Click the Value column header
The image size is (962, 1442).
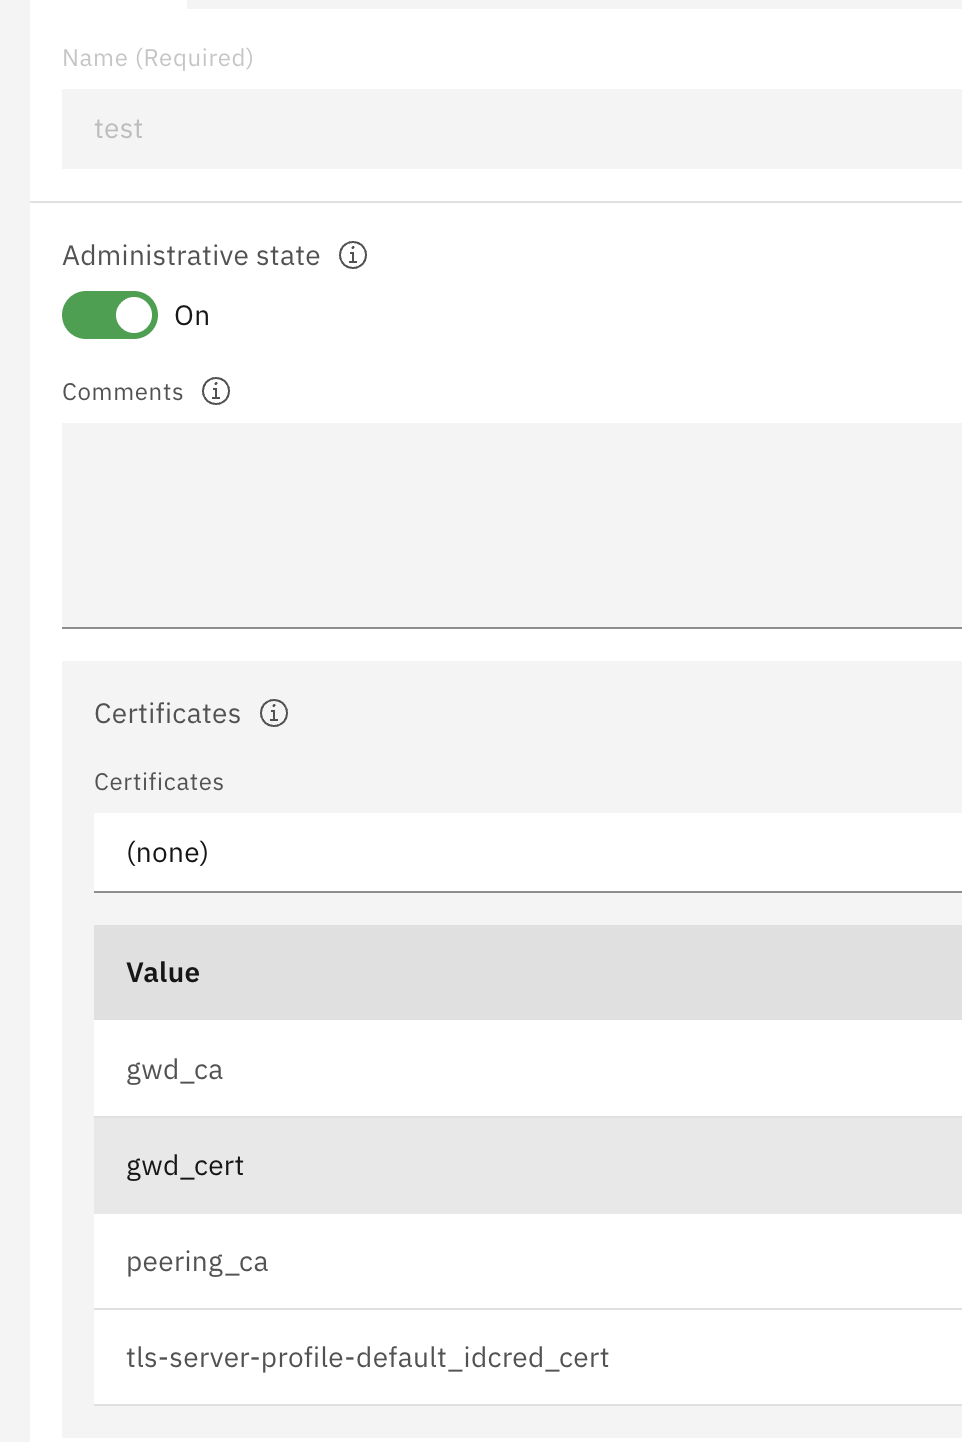[162, 971]
